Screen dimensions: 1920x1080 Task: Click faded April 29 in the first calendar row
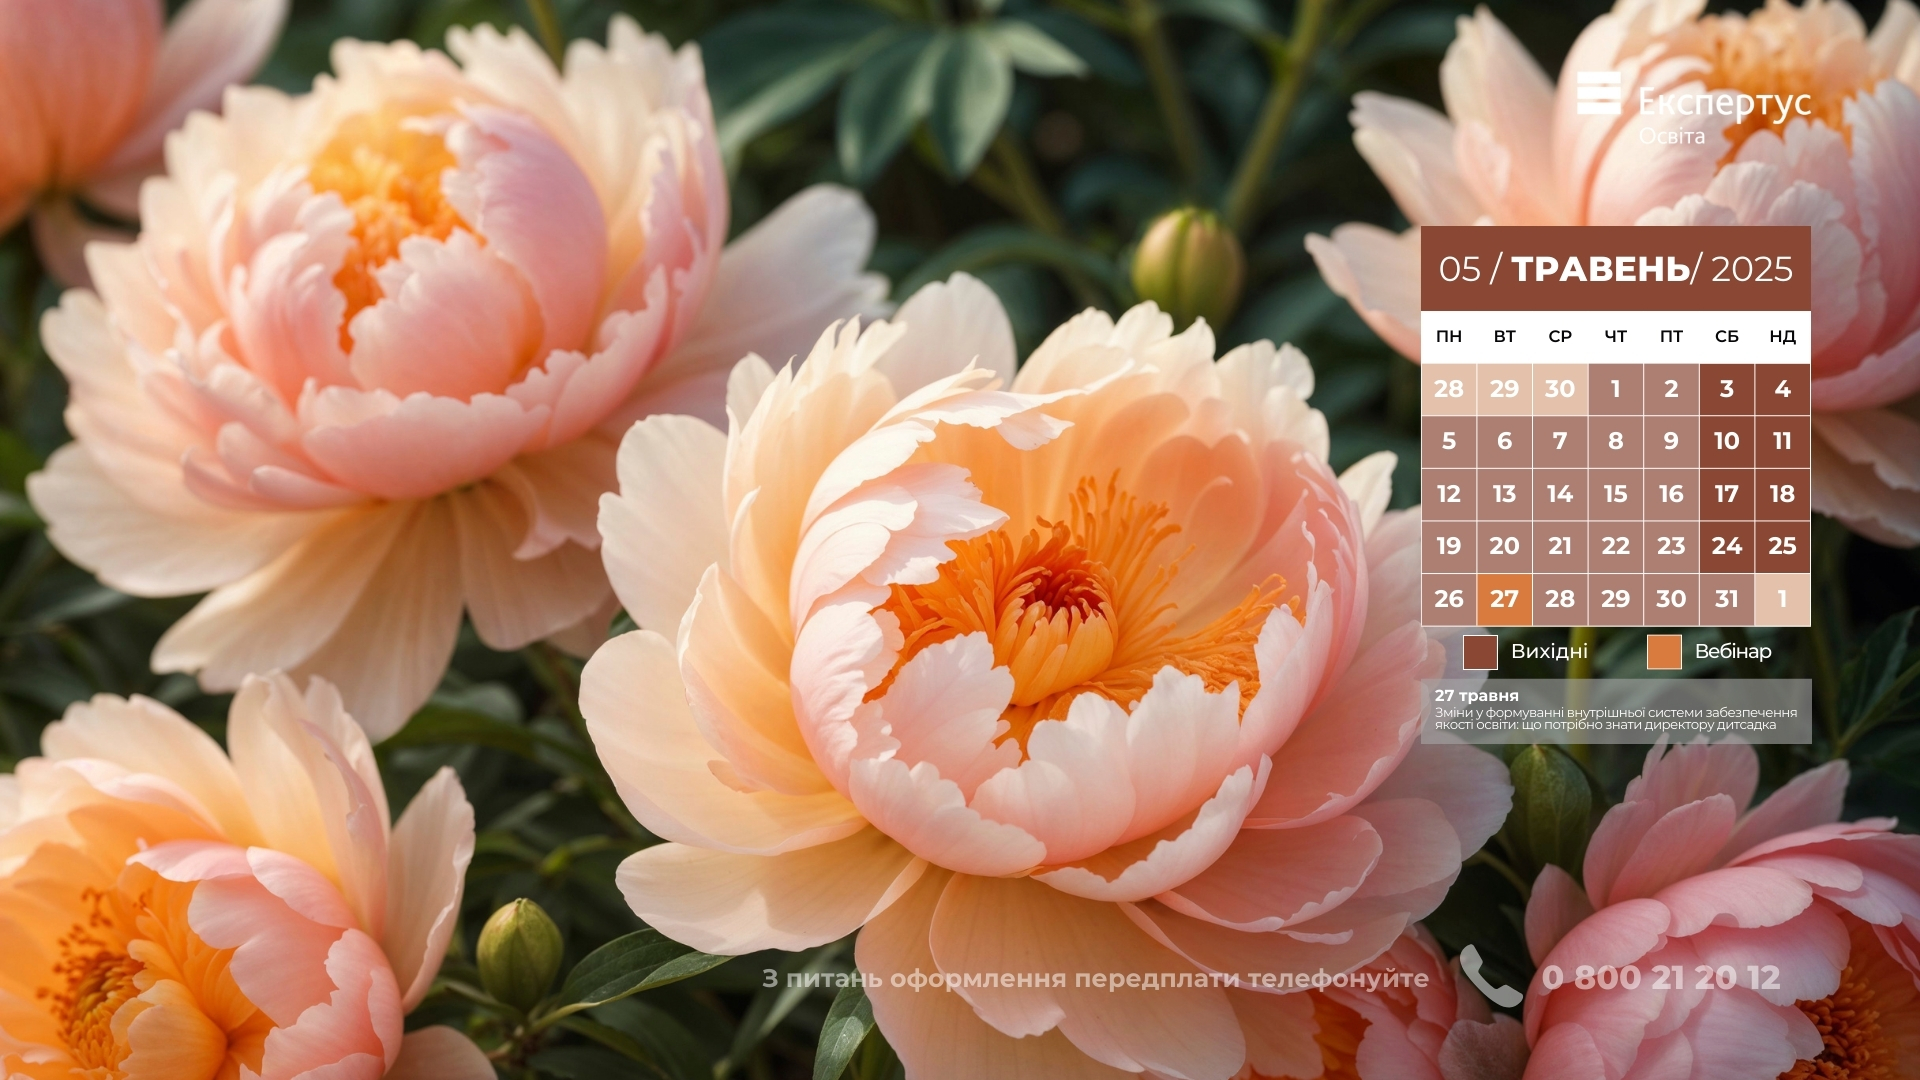(1504, 389)
